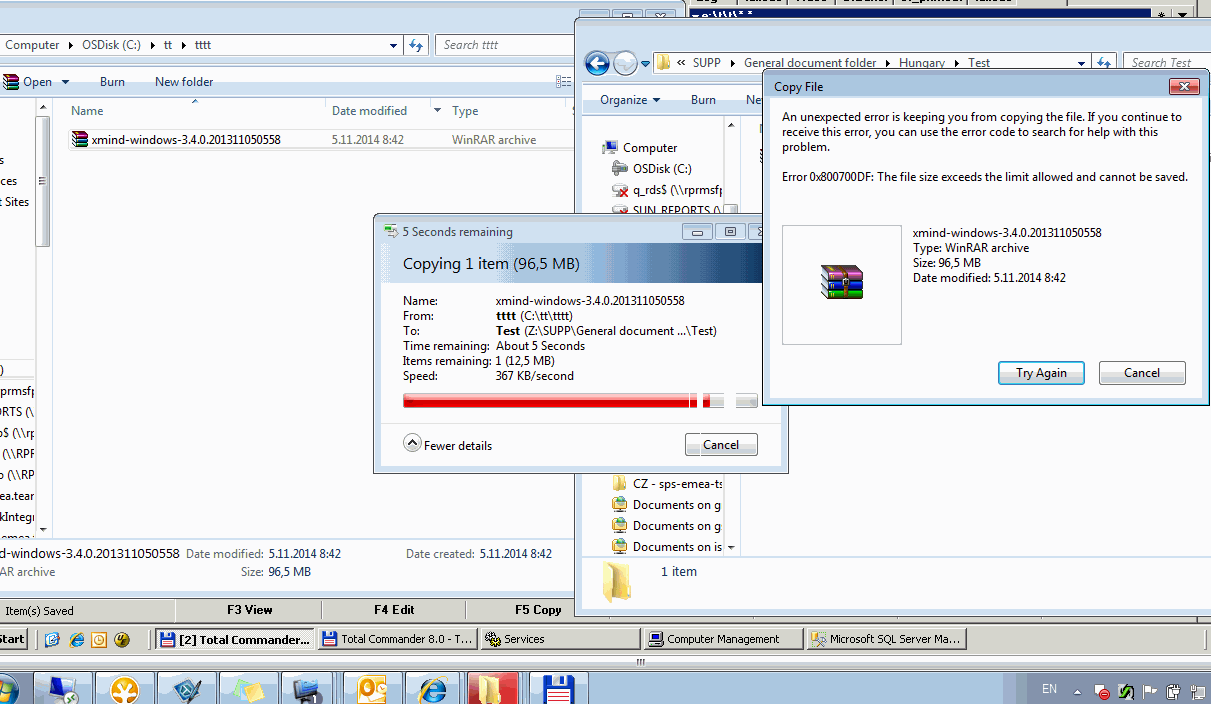This screenshot has width=1211, height=704.
Task: Click the Search tttt field
Action: pyautogui.click(x=505, y=45)
